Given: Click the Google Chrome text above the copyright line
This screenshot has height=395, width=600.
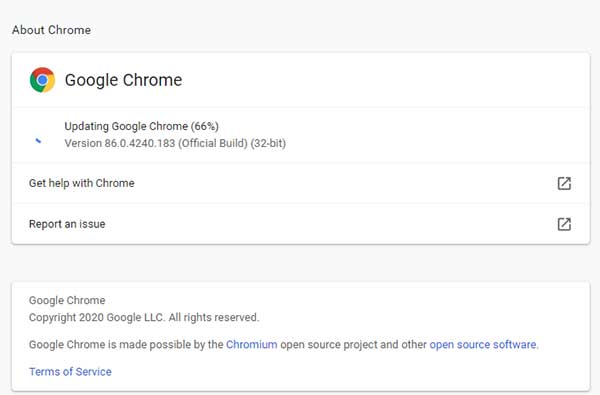Looking at the screenshot, I should [x=67, y=300].
